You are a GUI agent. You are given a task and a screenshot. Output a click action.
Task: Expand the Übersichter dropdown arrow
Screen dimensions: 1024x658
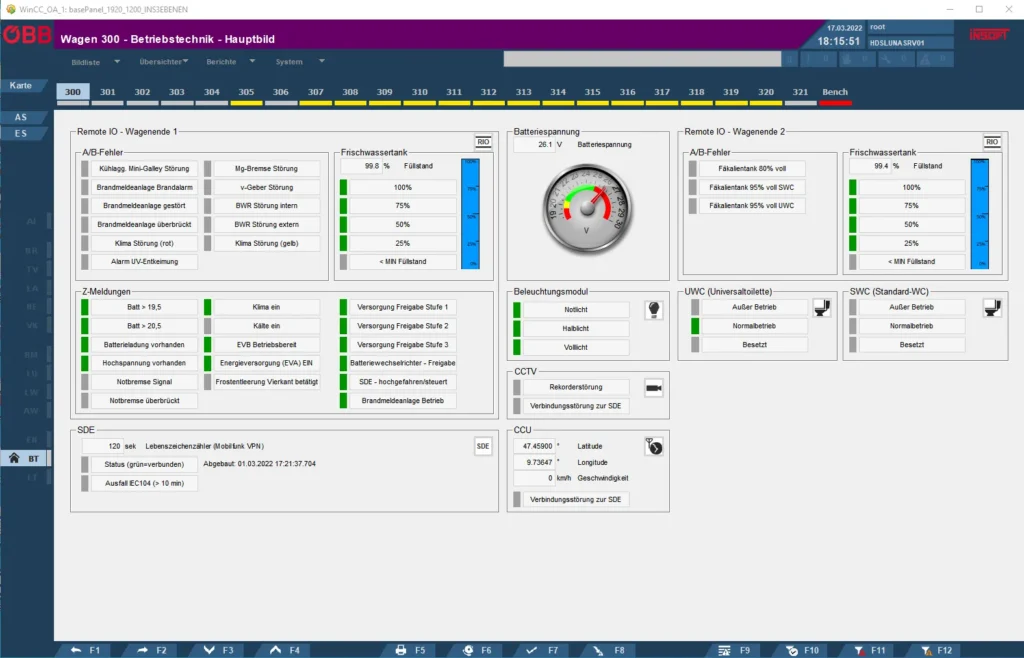coord(185,61)
